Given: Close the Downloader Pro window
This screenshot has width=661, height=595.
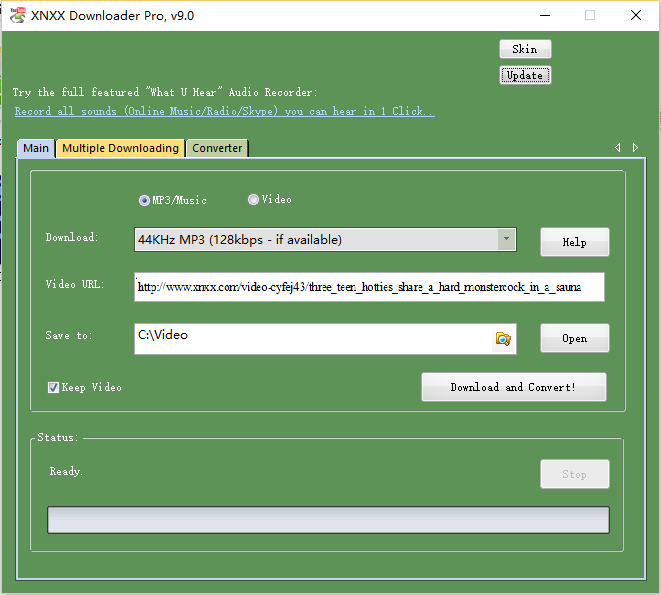Looking at the screenshot, I should 636,16.
